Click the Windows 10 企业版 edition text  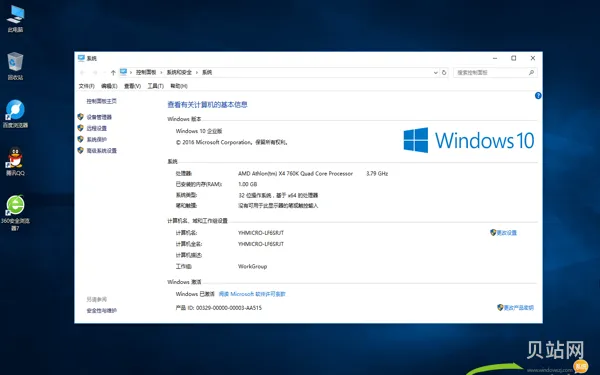click(x=199, y=131)
